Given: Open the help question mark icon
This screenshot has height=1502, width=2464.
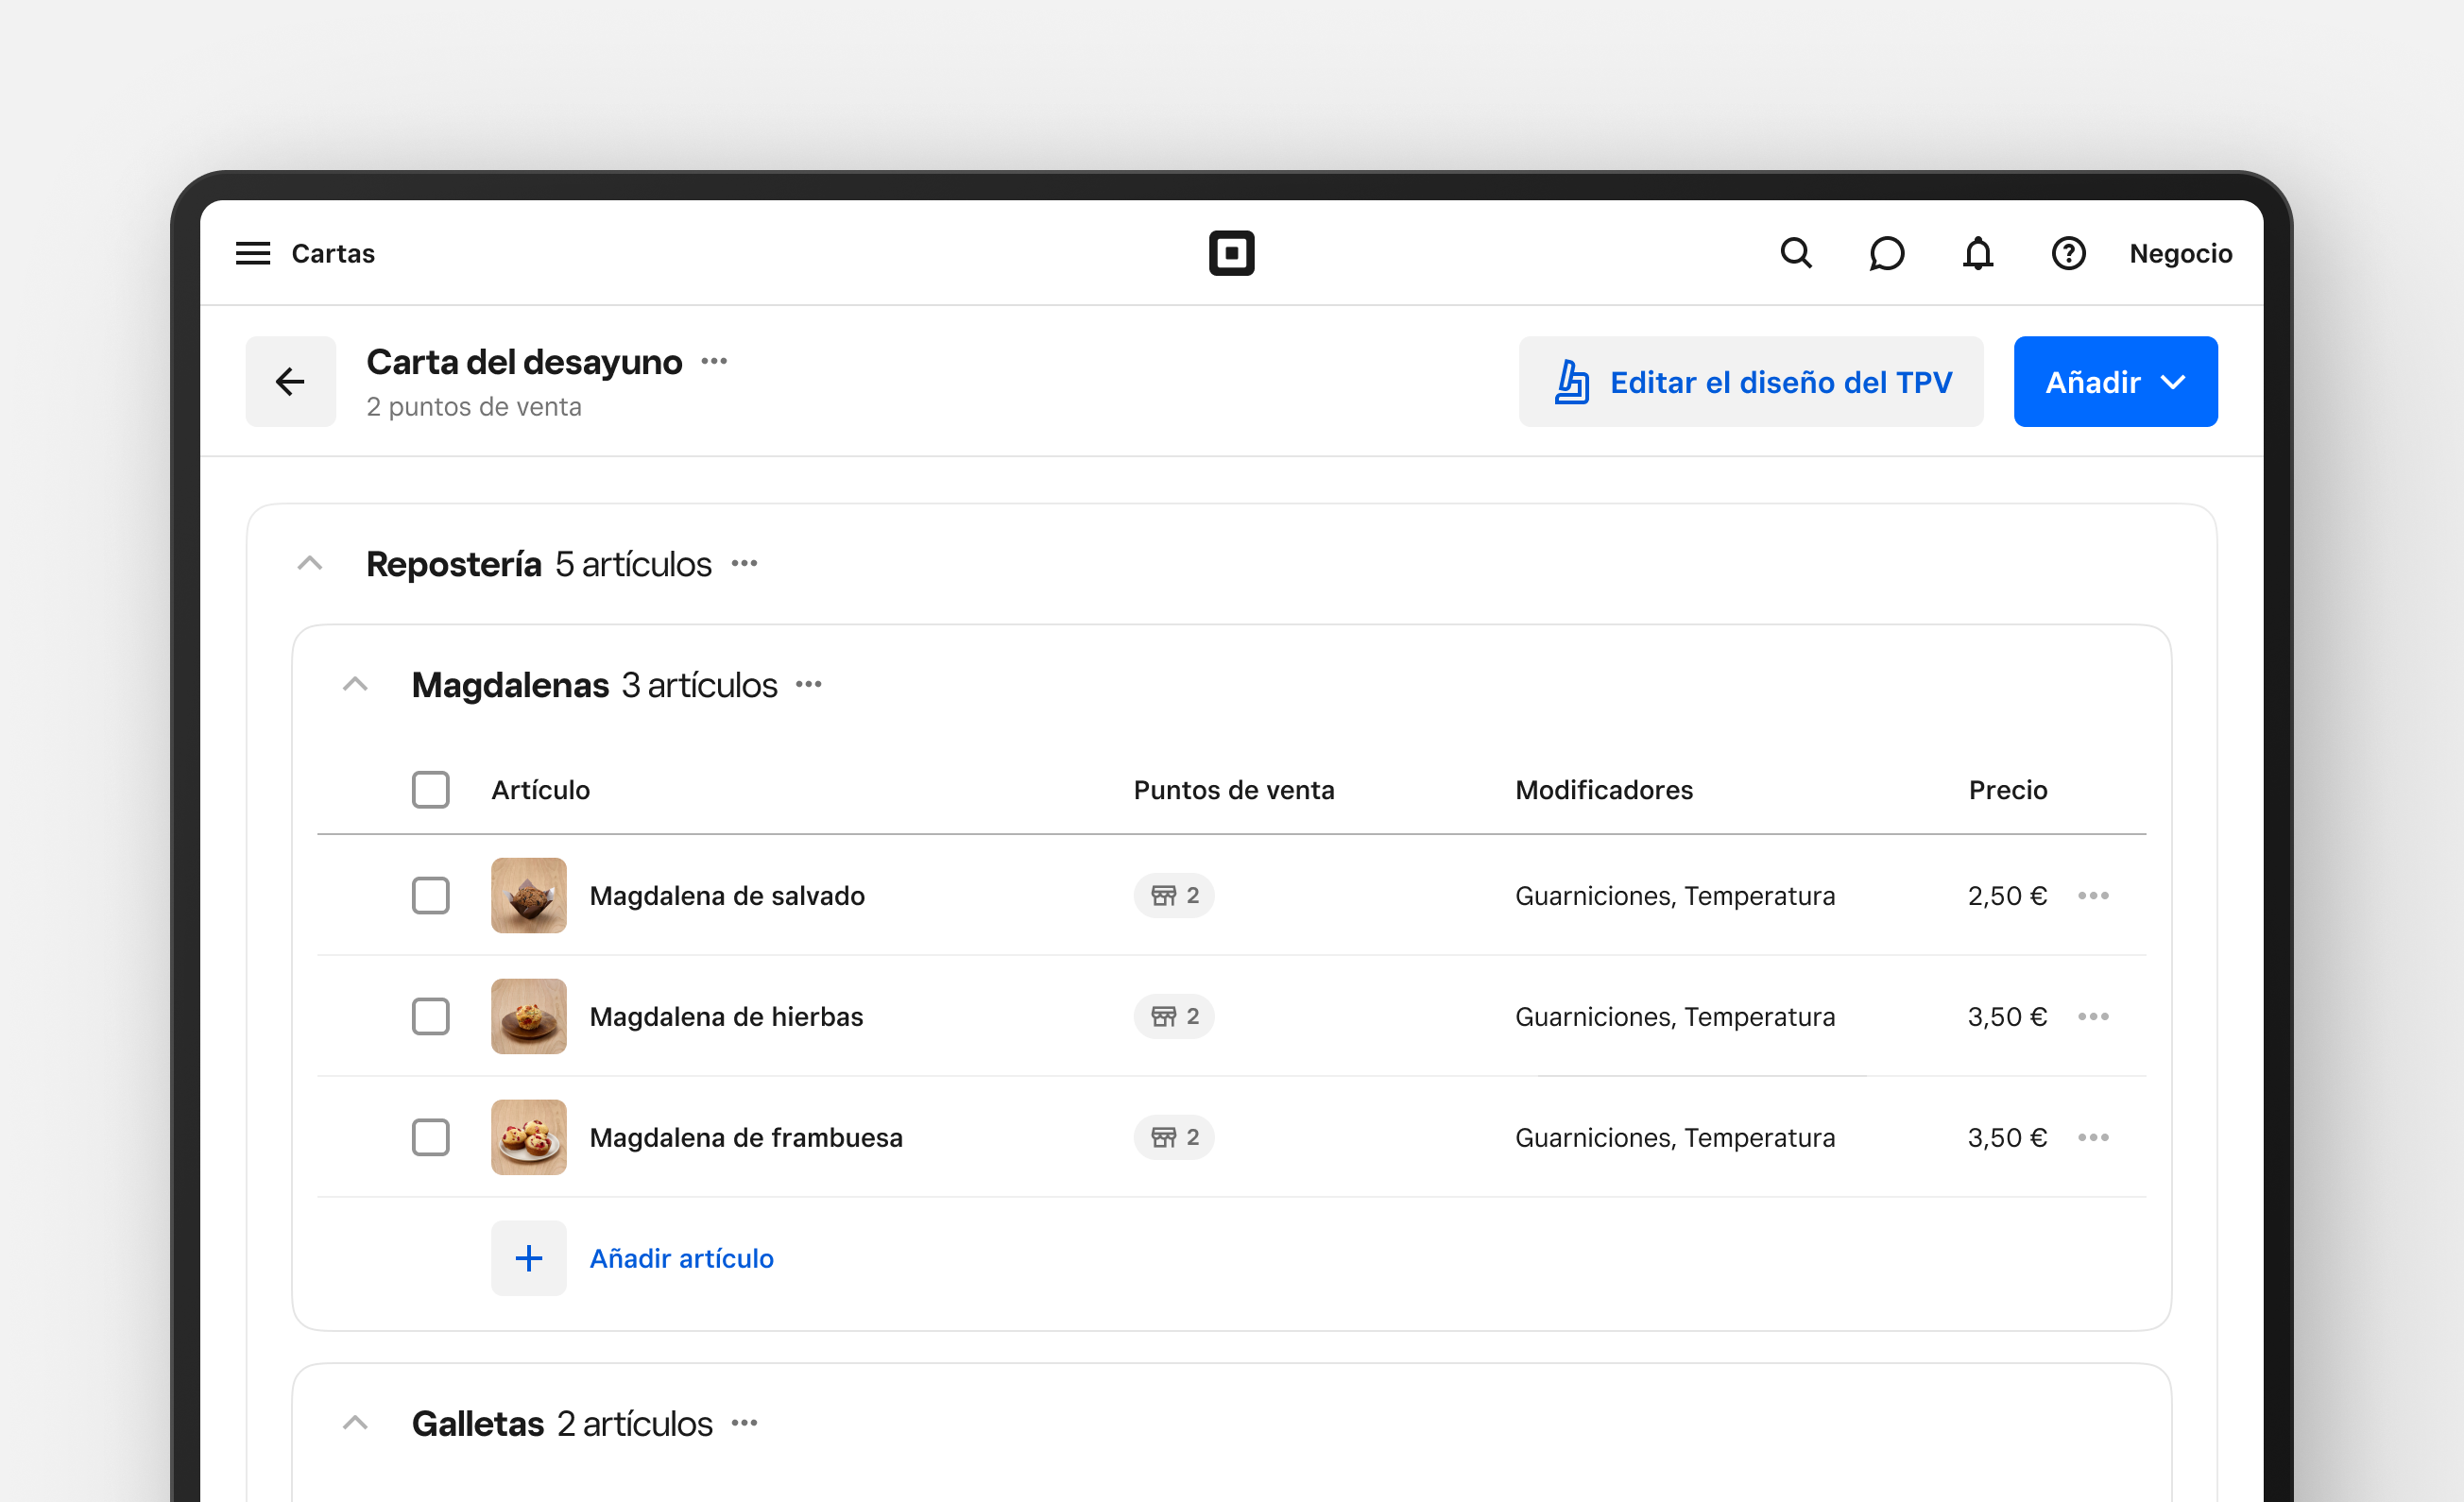Looking at the screenshot, I should point(2068,253).
